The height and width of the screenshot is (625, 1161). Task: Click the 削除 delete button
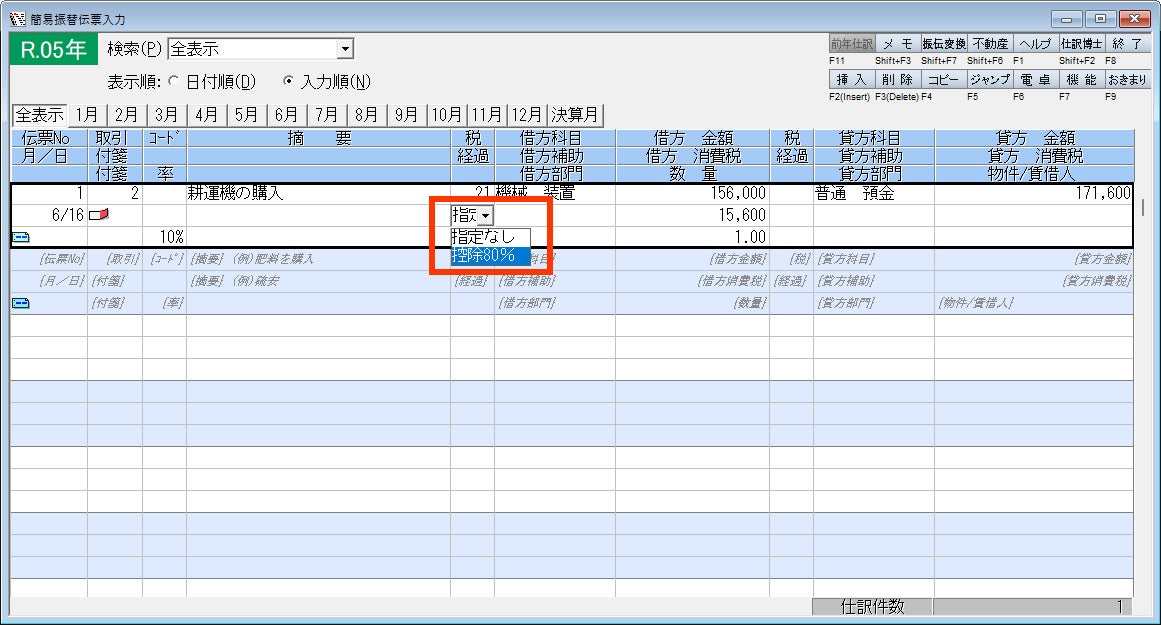point(897,79)
